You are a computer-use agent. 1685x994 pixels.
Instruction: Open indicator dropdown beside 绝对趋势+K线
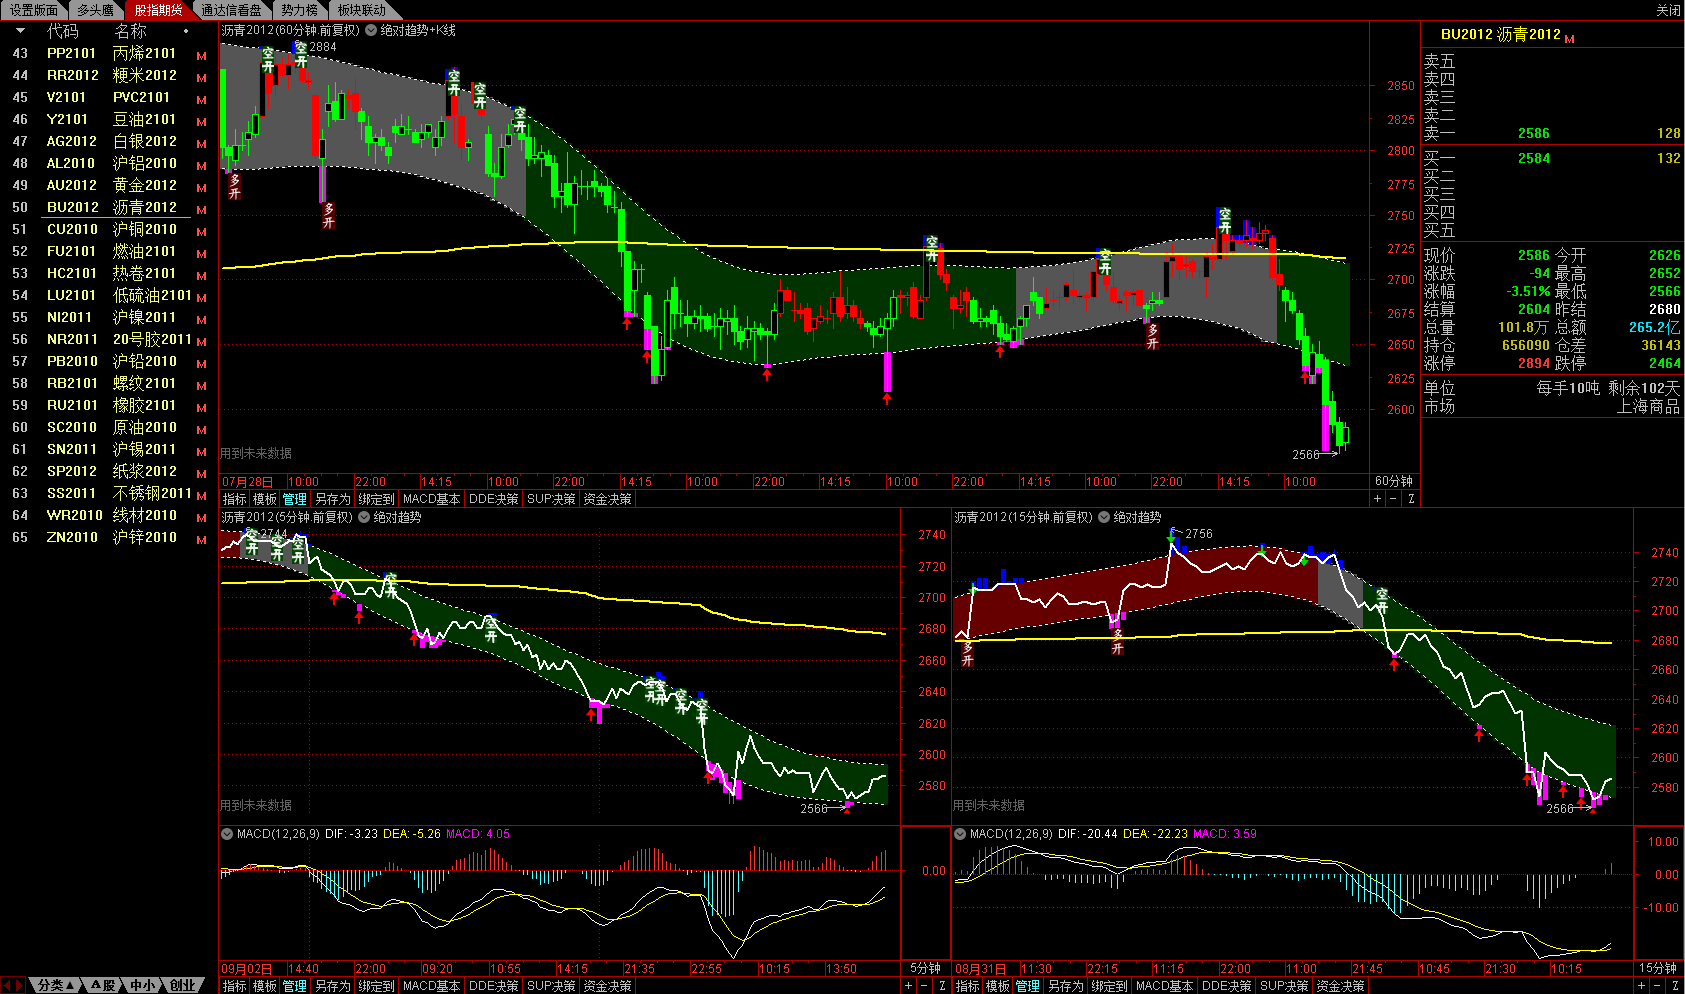pos(371,31)
